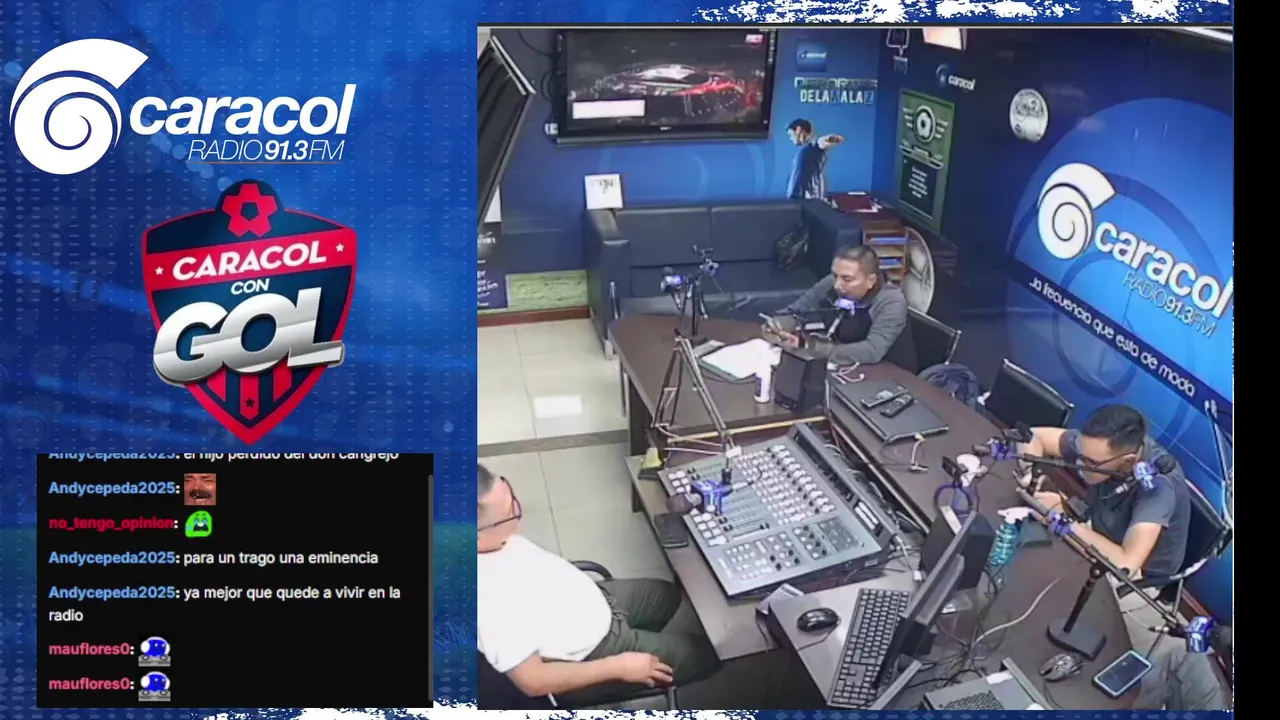Image resolution: width=1280 pixels, height=720 pixels.
Task: Click the Caracol Radio 91.3 FM logo
Action: (182, 106)
